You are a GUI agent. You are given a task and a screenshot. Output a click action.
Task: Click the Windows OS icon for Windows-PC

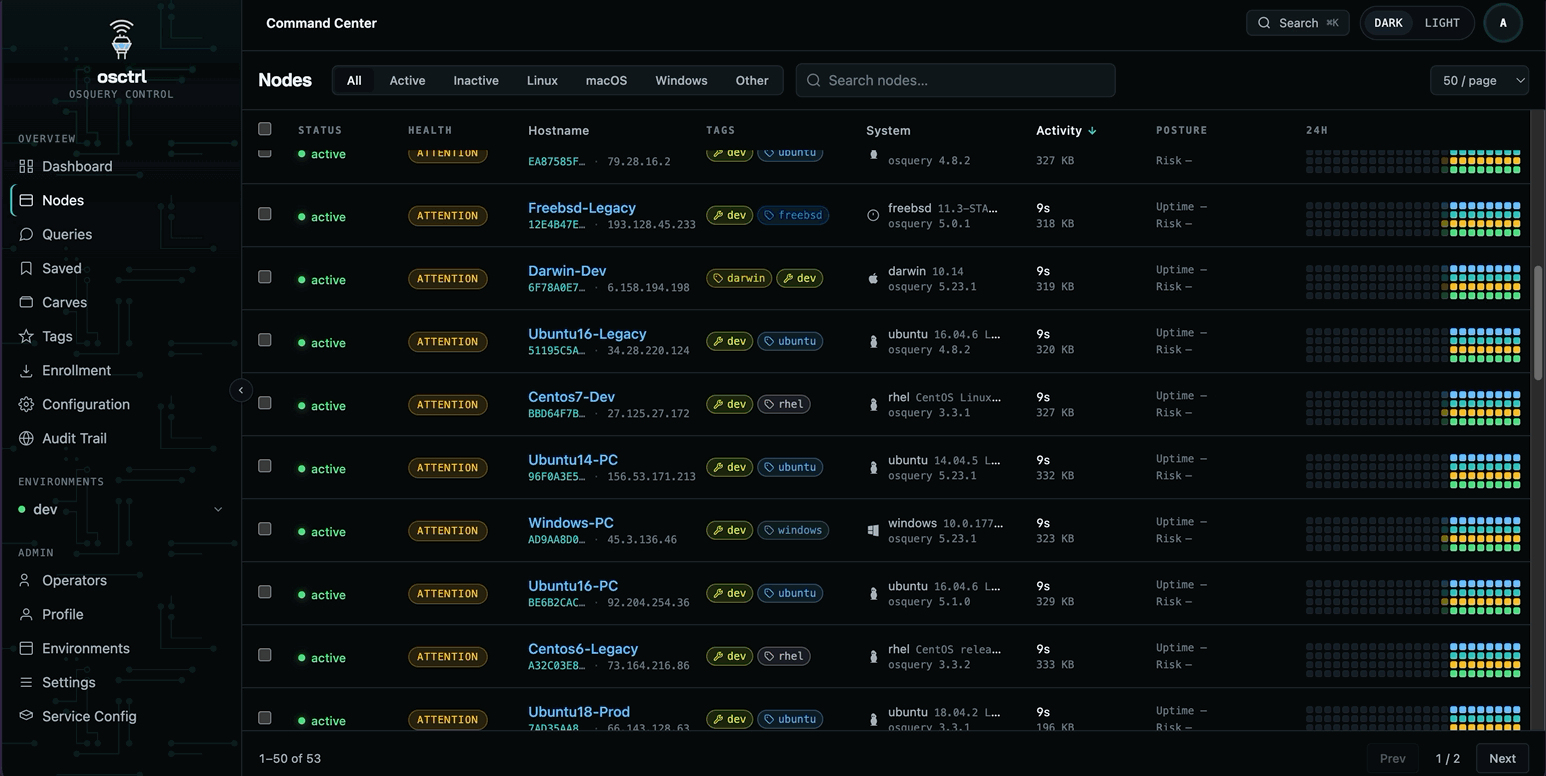(873, 530)
